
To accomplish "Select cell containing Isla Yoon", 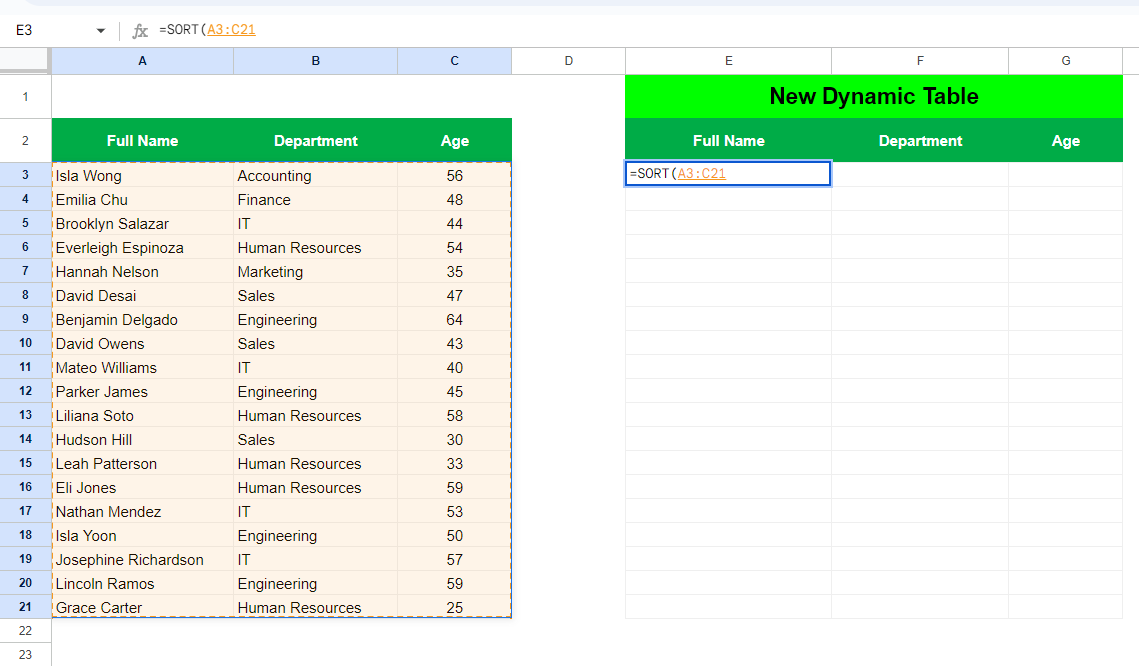I will coord(142,535).
